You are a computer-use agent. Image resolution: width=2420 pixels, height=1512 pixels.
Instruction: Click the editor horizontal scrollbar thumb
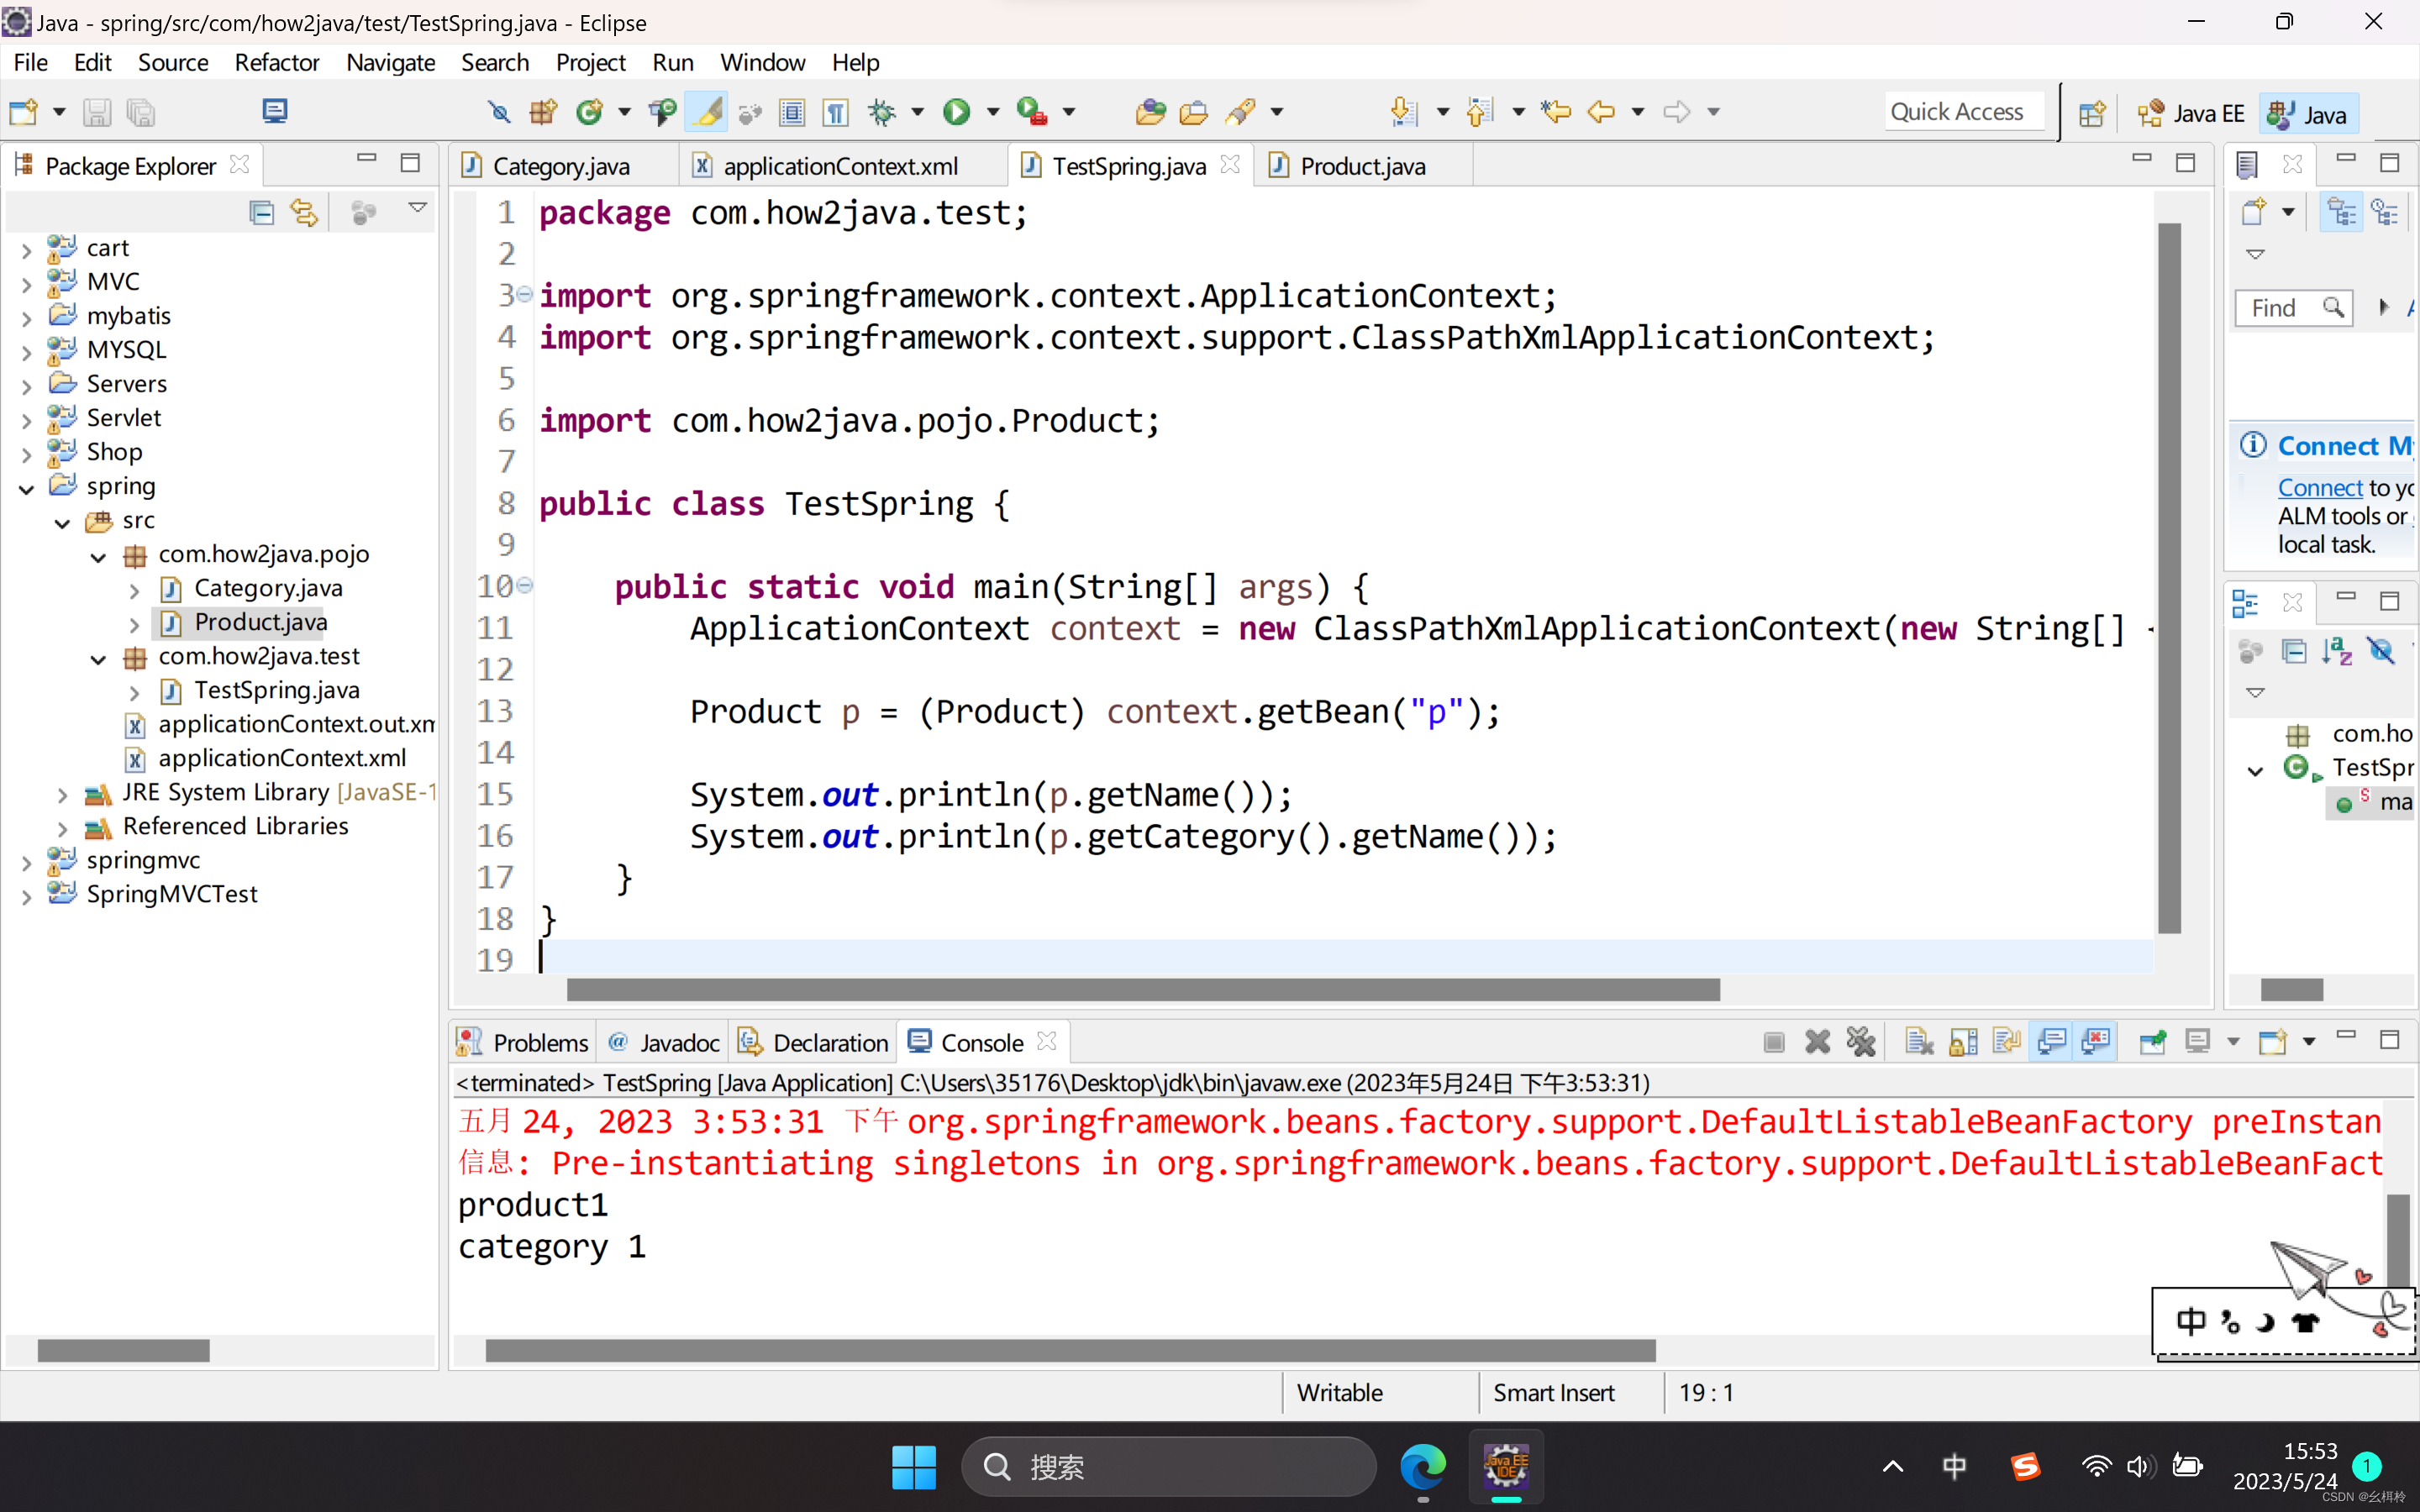pyautogui.click(x=1142, y=990)
